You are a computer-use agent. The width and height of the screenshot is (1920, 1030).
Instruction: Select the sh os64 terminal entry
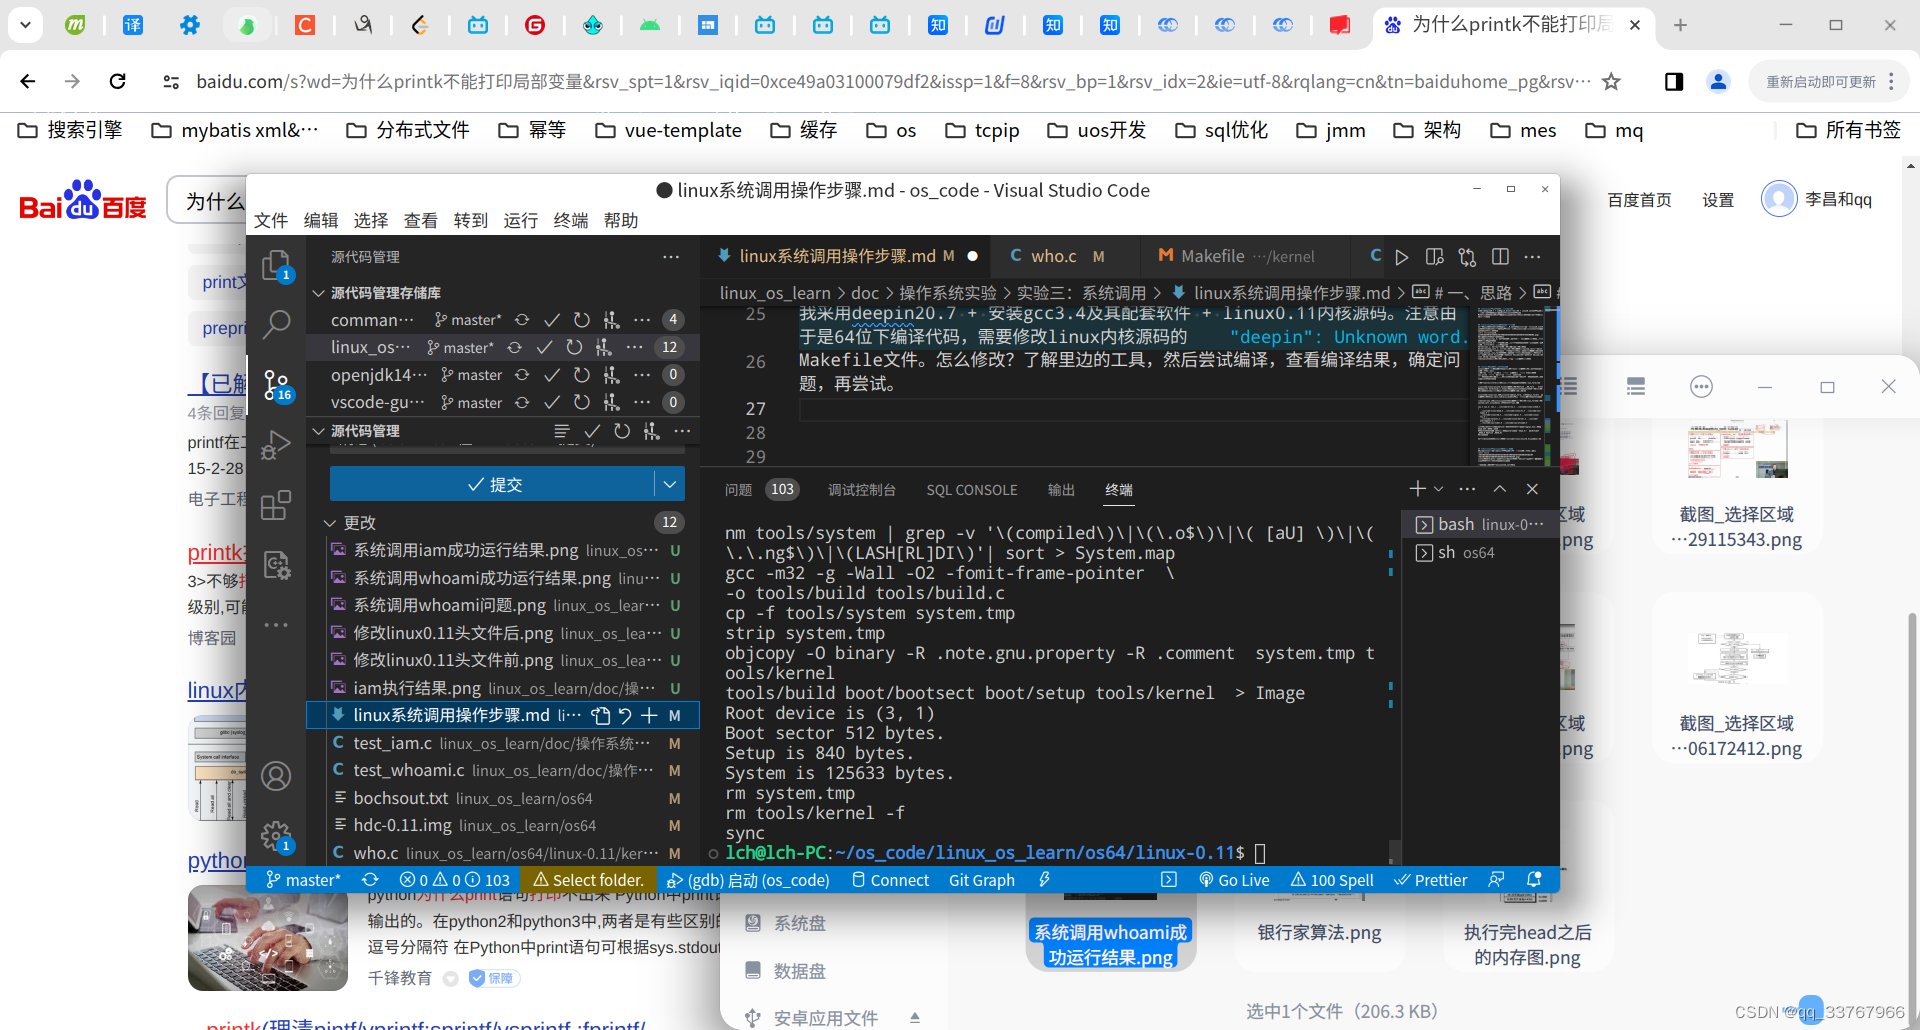pyautogui.click(x=1480, y=553)
